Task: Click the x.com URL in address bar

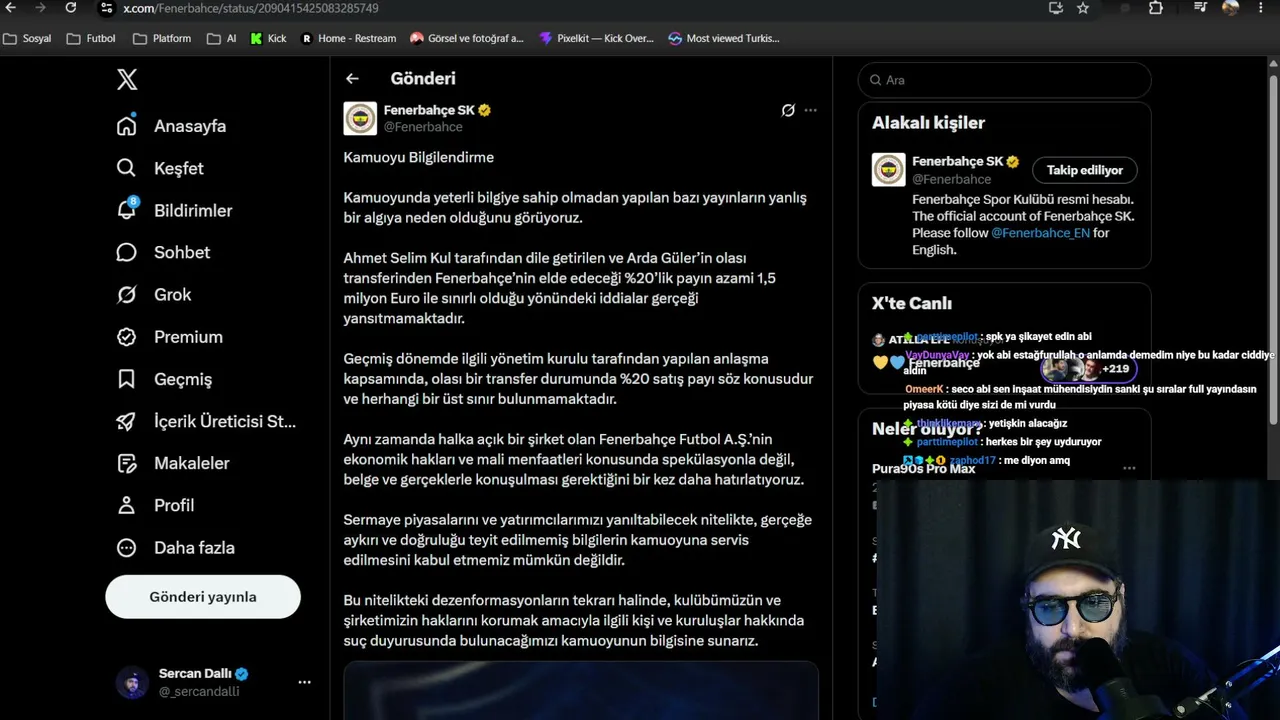Action: point(251,8)
